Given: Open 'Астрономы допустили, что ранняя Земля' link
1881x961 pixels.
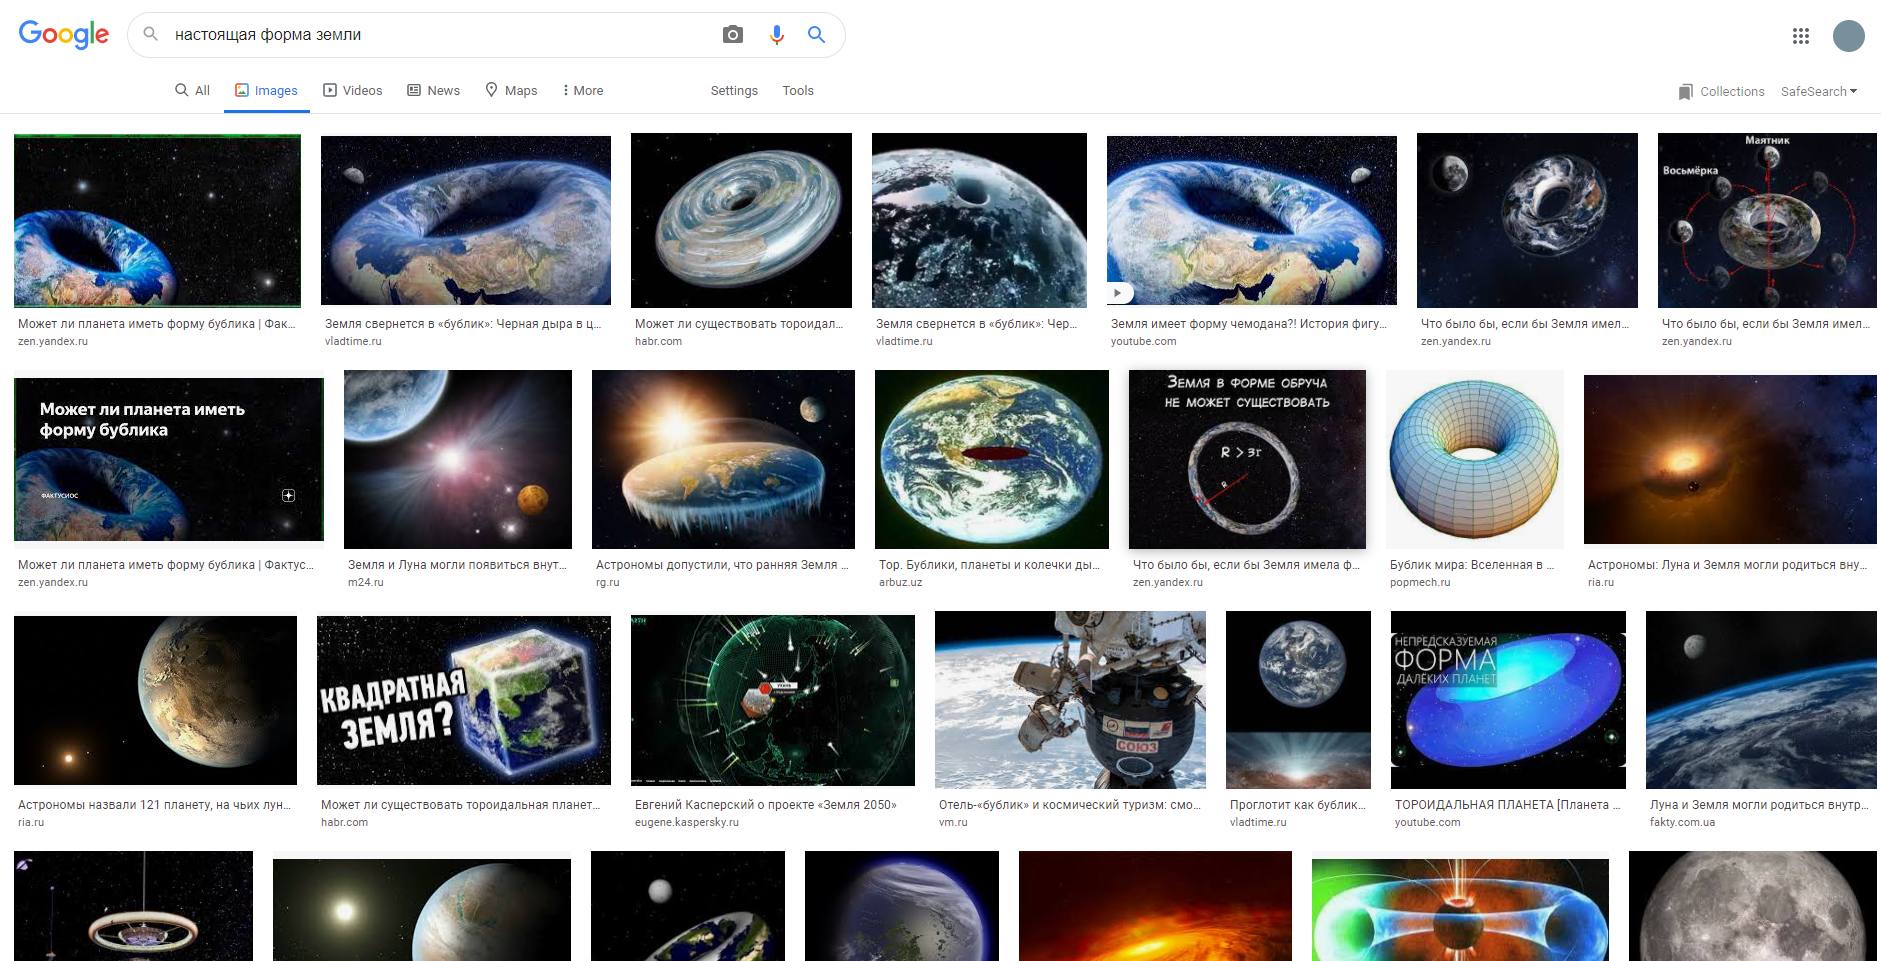Looking at the screenshot, I should point(722,565).
